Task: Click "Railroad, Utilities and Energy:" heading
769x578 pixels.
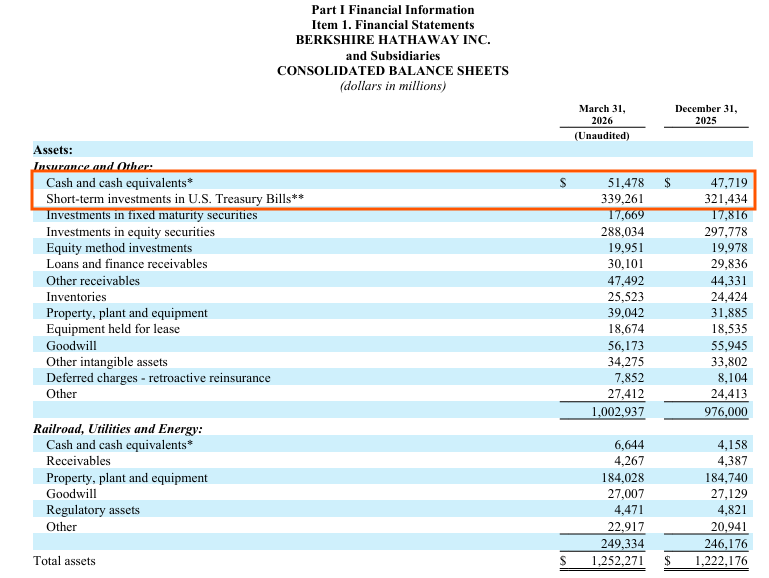Action: pos(118,429)
